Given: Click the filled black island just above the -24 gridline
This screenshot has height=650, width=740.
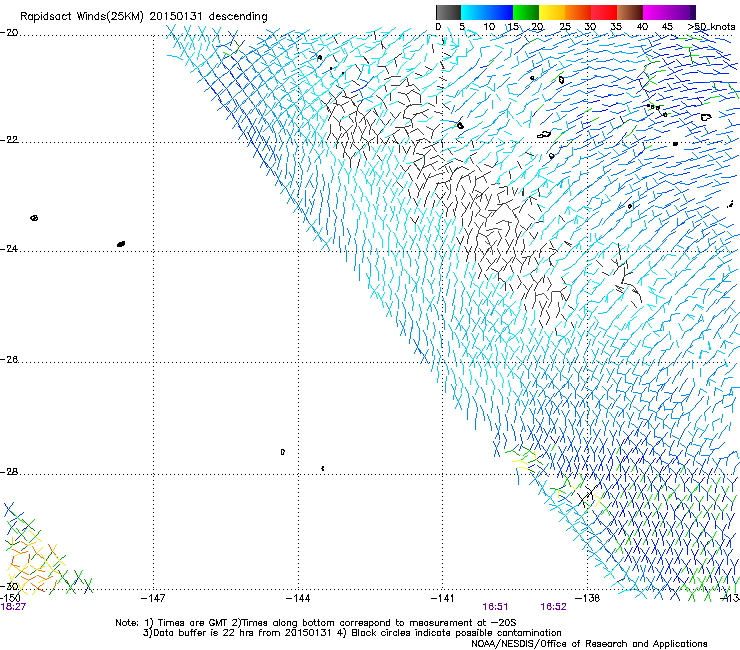Looking at the screenshot, I should coord(121,244).
